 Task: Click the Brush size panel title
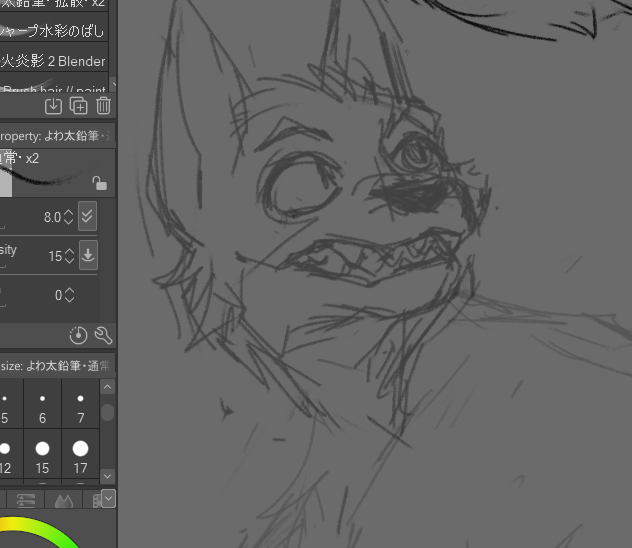coord(55,366)
